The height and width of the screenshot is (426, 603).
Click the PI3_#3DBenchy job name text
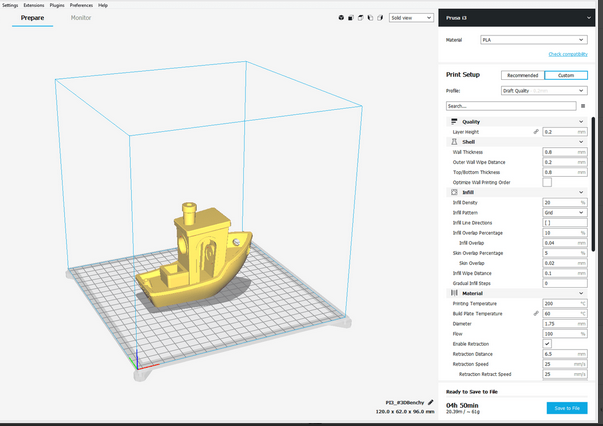pyautogui.click(x=405, y=403)
